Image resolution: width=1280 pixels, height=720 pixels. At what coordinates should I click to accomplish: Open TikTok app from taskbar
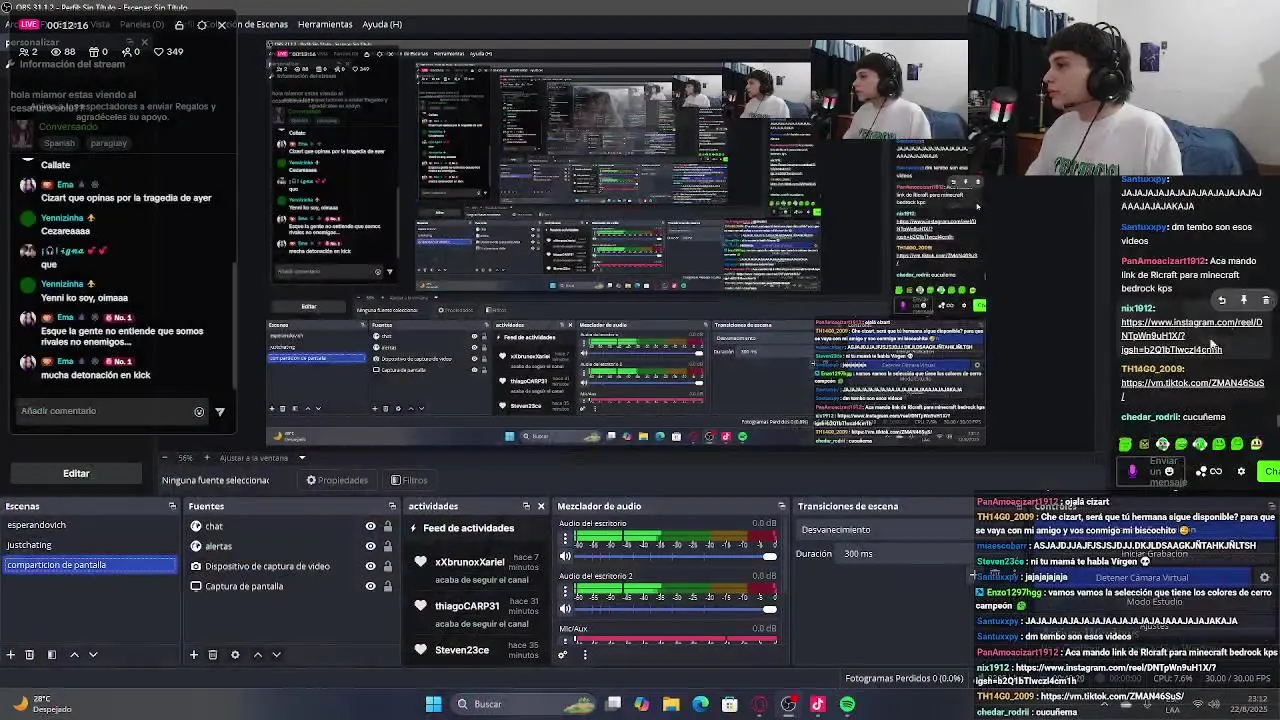click(x=818, y=704)
